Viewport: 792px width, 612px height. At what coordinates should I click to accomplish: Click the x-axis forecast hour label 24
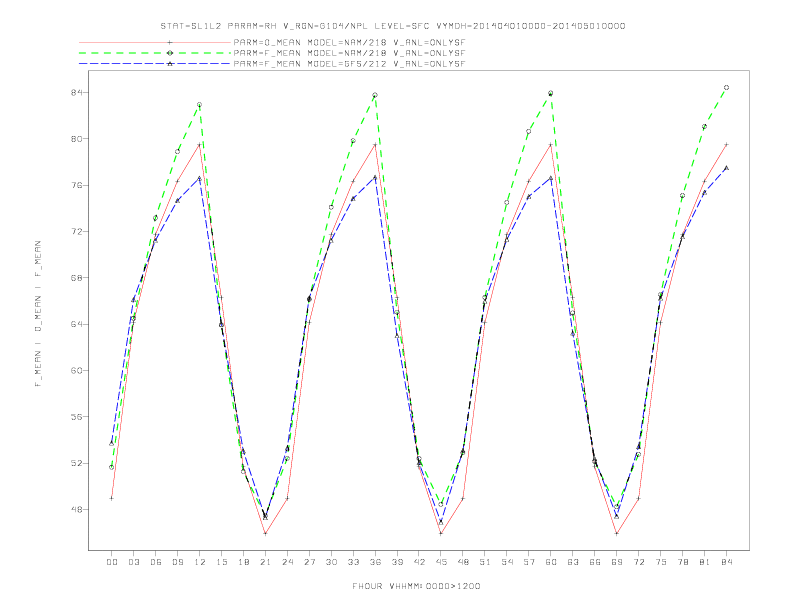pyautogui.click(x=287, y=562)
